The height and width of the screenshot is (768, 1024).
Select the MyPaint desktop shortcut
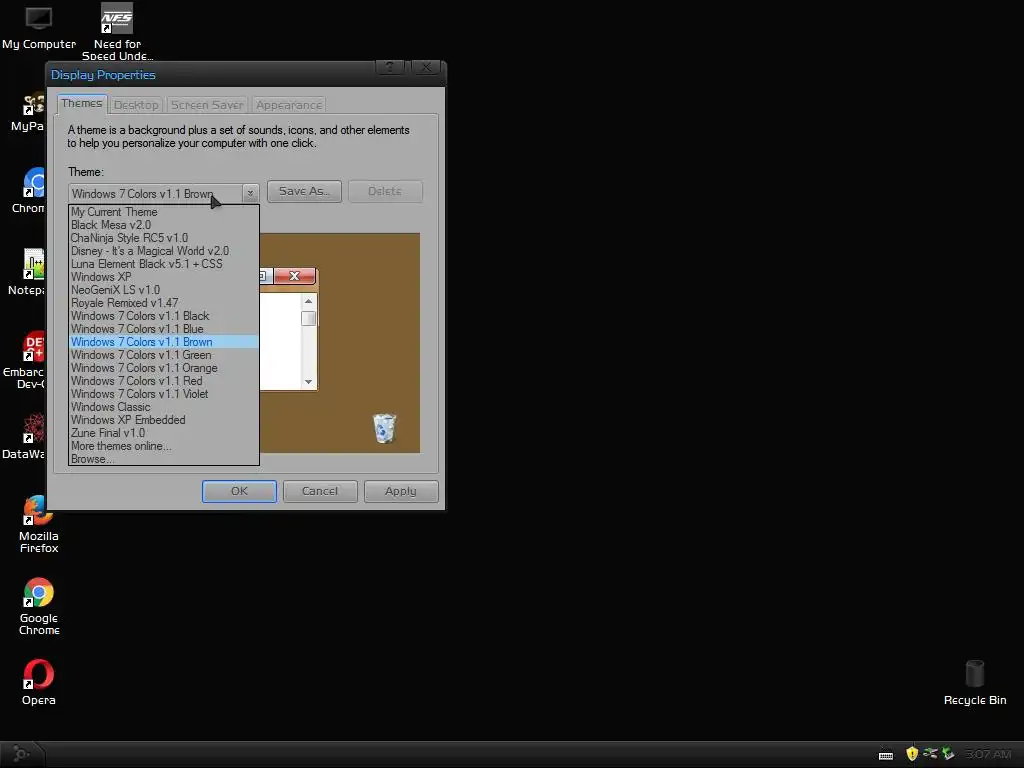click(x=29, y=112)
